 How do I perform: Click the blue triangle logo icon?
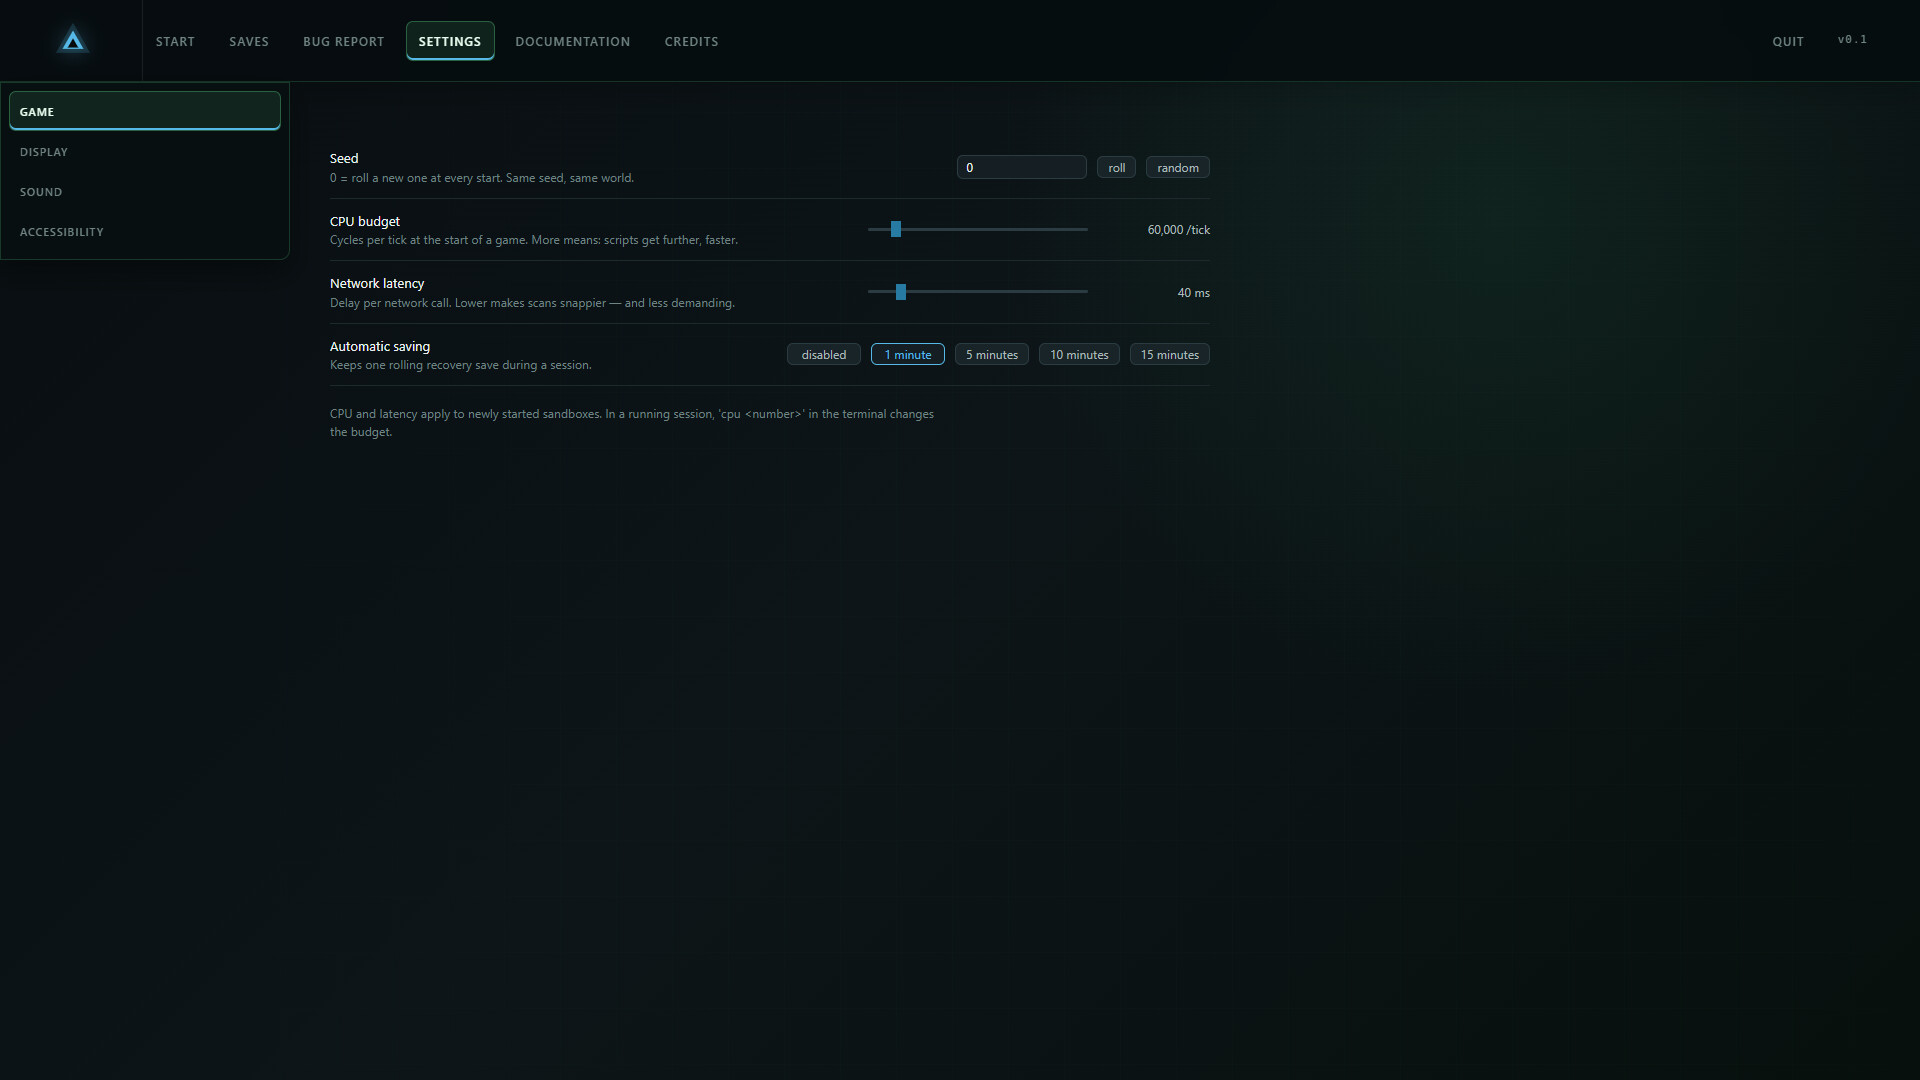click(72, 41)
